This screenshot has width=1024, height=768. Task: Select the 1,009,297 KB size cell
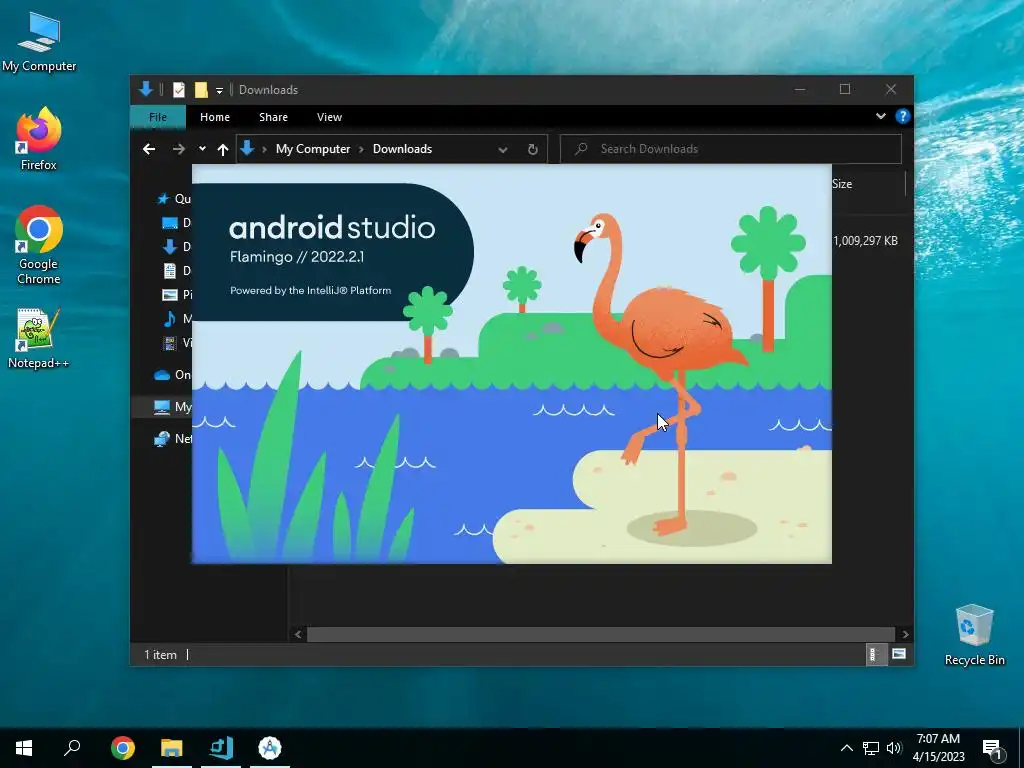point(865,241)
